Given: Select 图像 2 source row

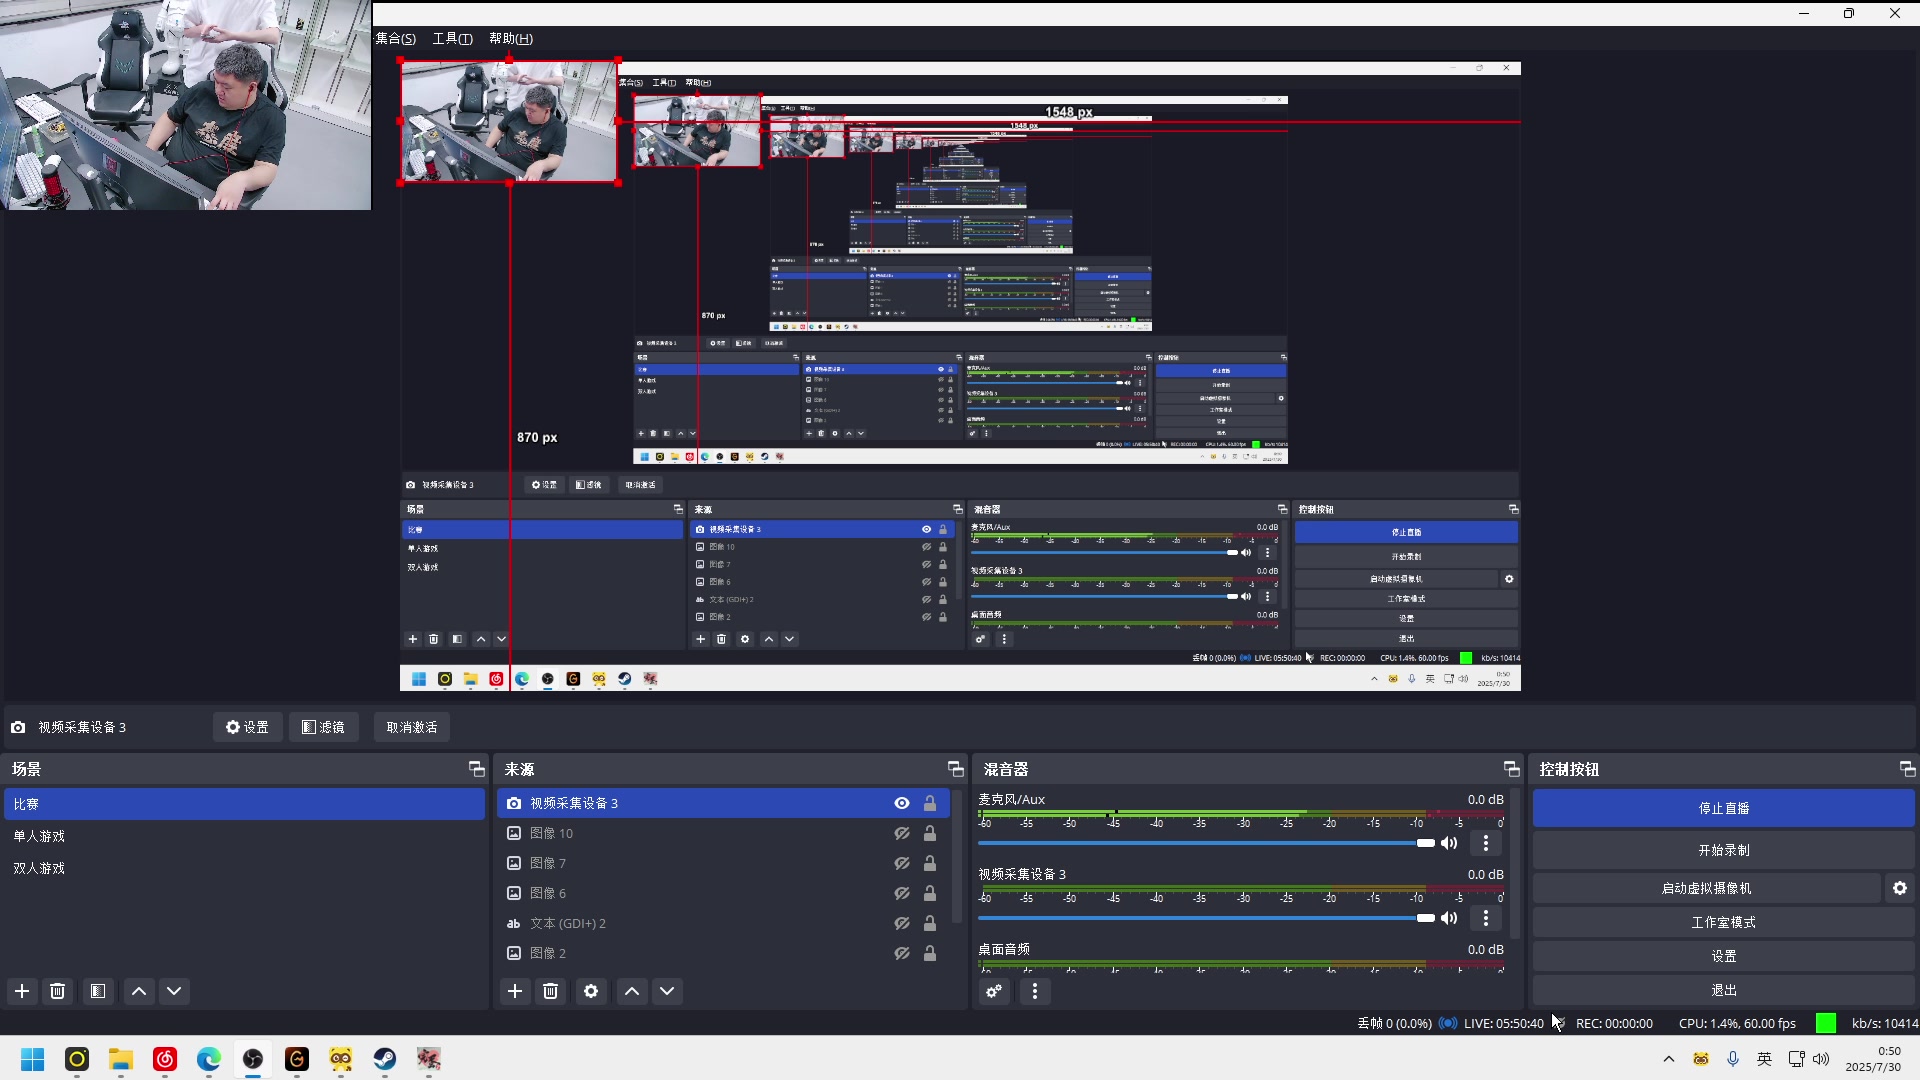Looking at the screenshot, I should coord(723,953).
